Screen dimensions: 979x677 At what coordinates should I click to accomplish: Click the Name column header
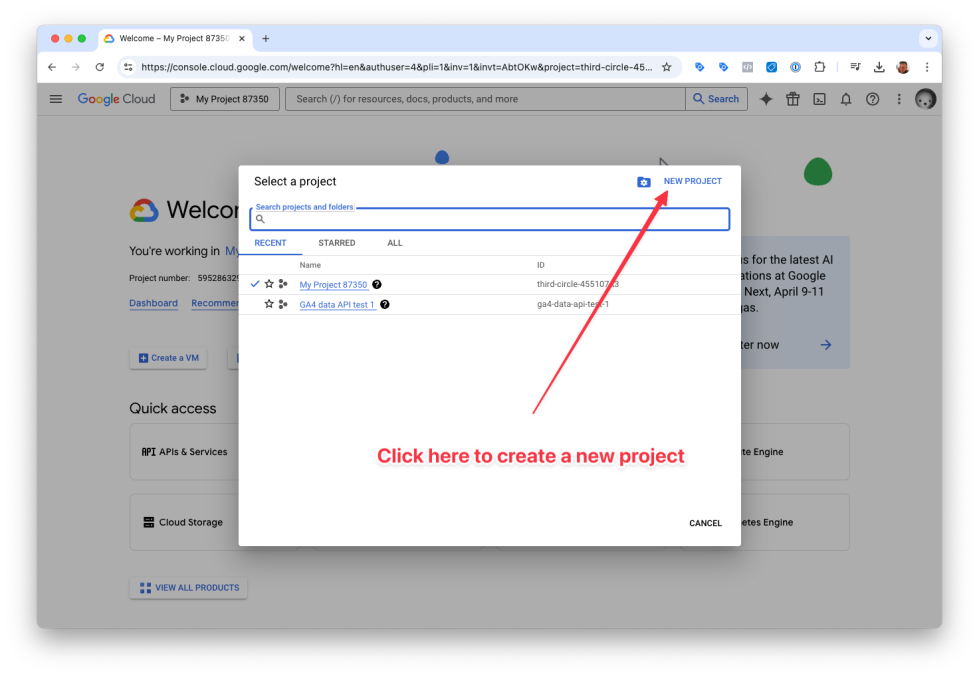(x=310, y=265)
